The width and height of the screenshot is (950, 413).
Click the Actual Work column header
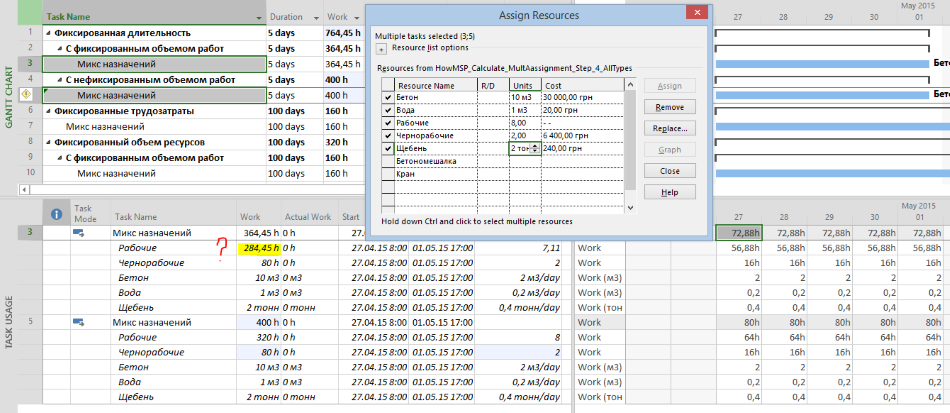(x=308, y=217)
